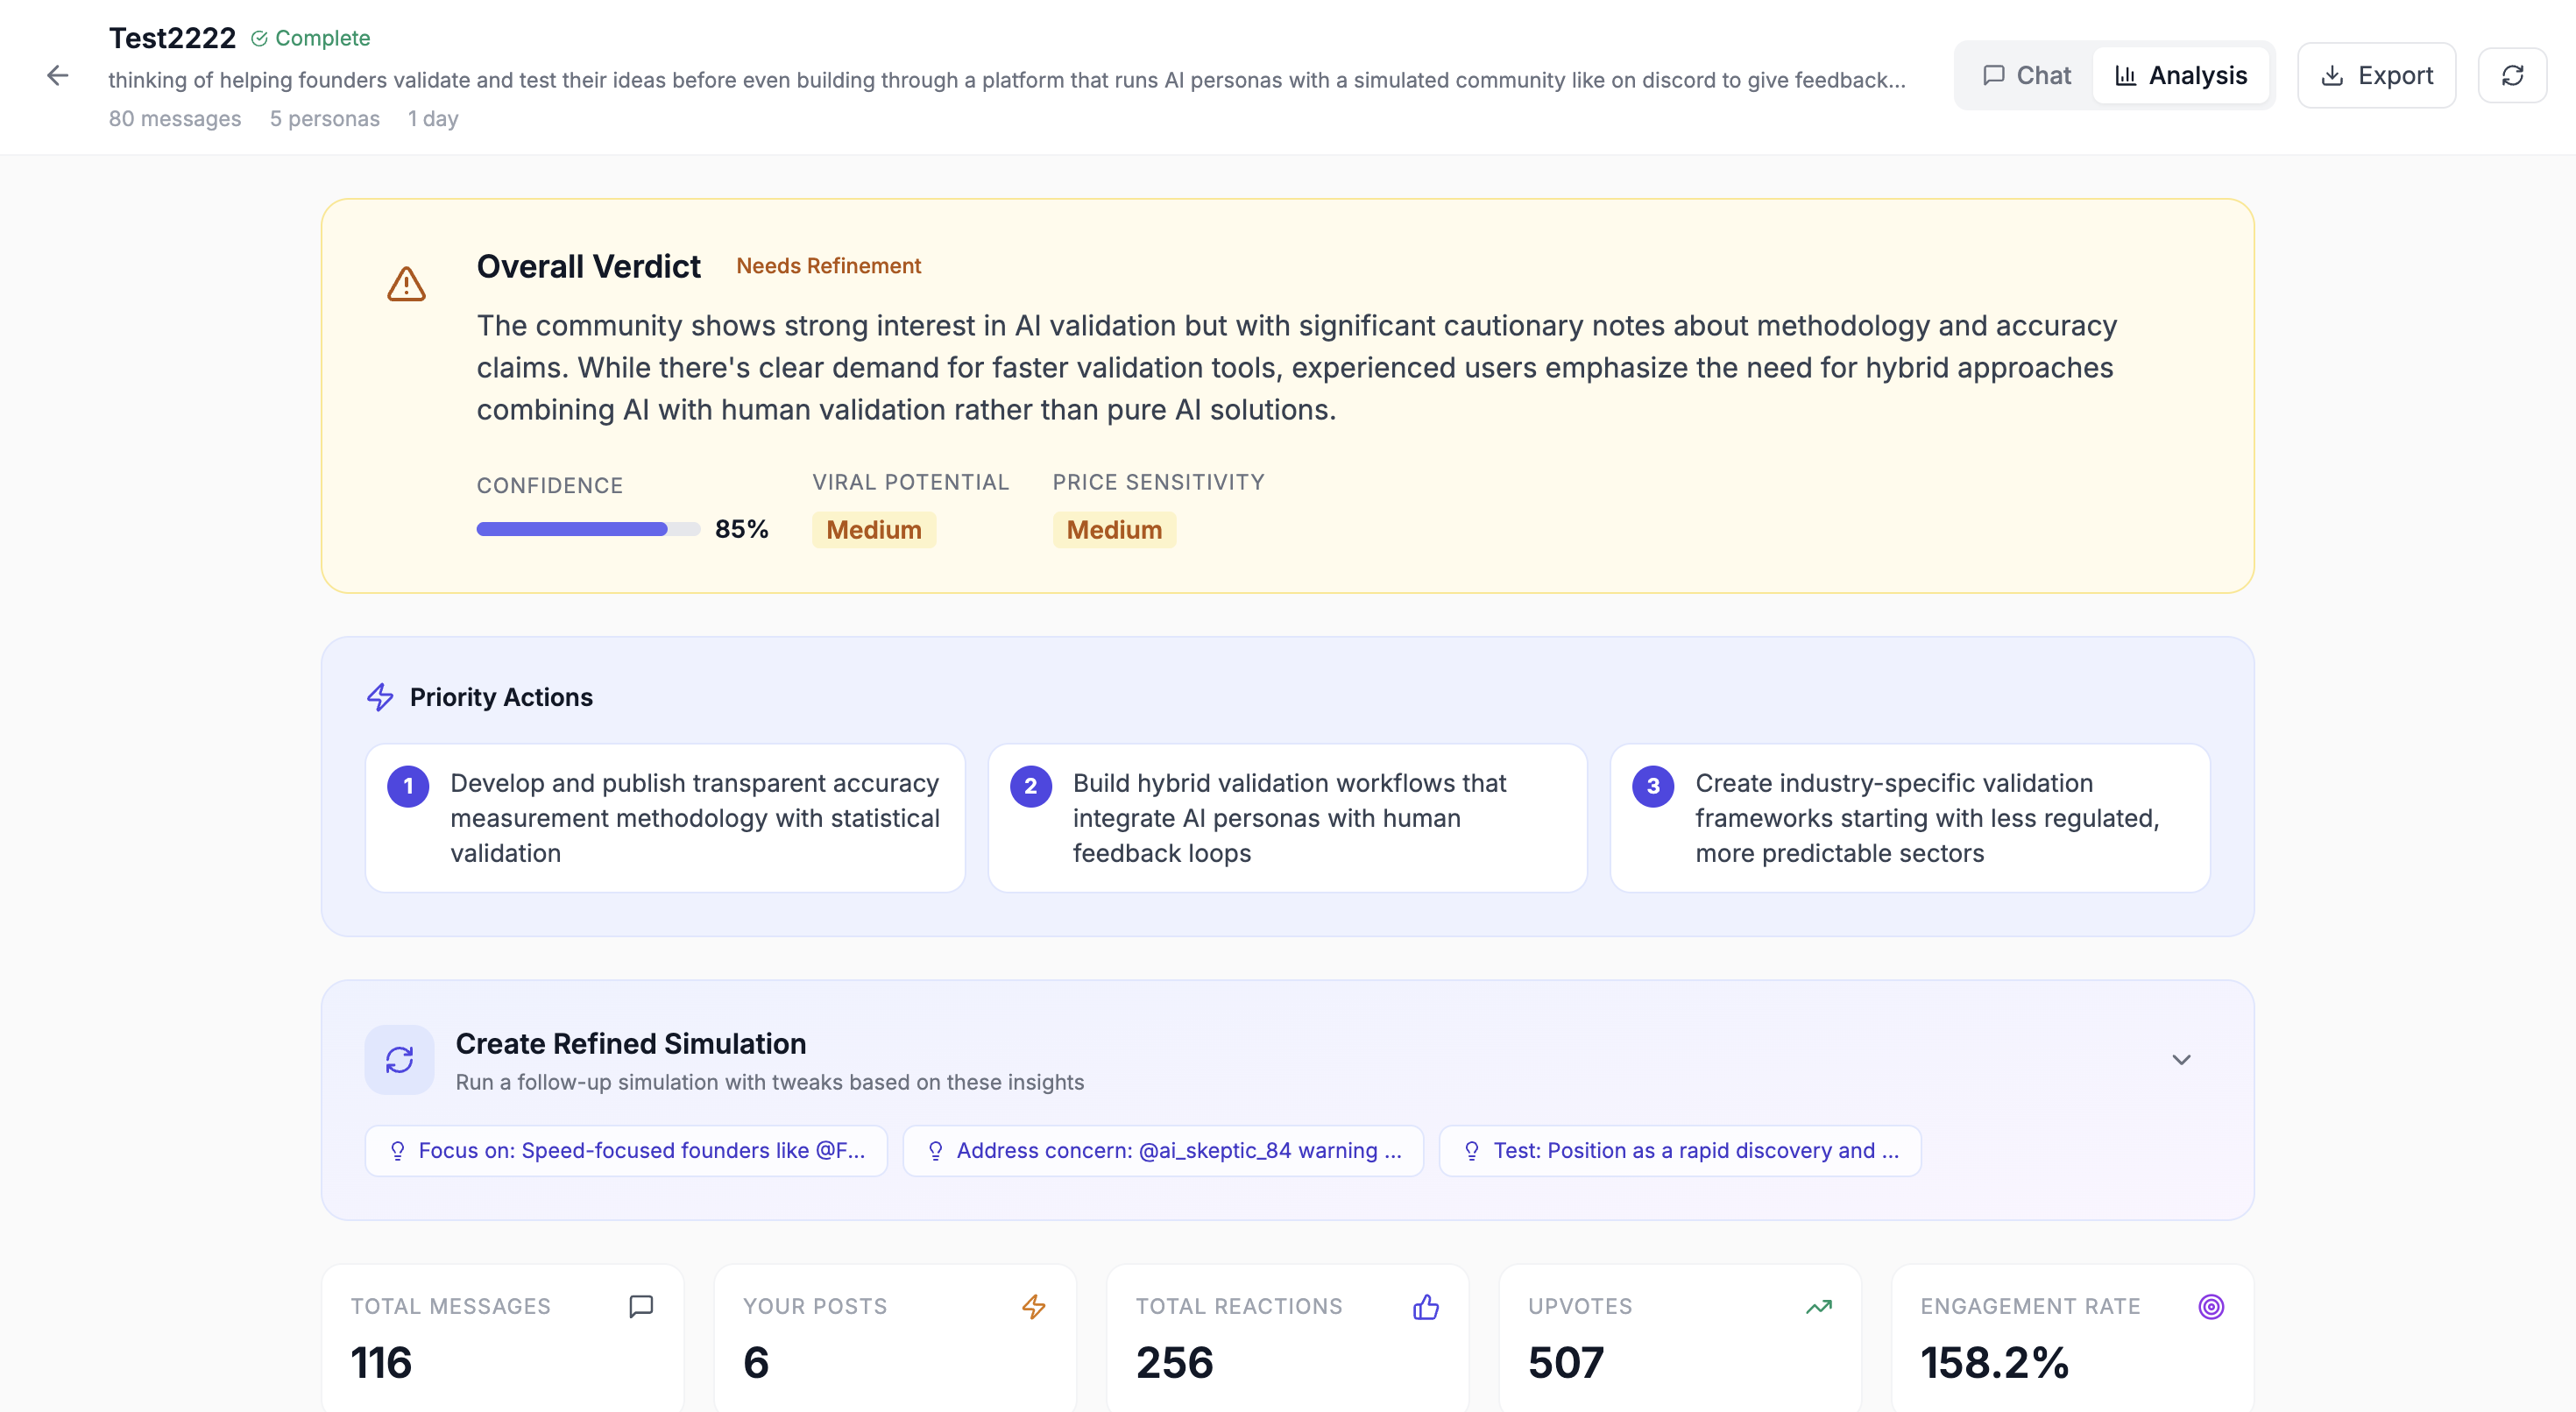
Task: Select the Test: Position as rapid discovery suggestion
Action: tap(1680, 1151)
